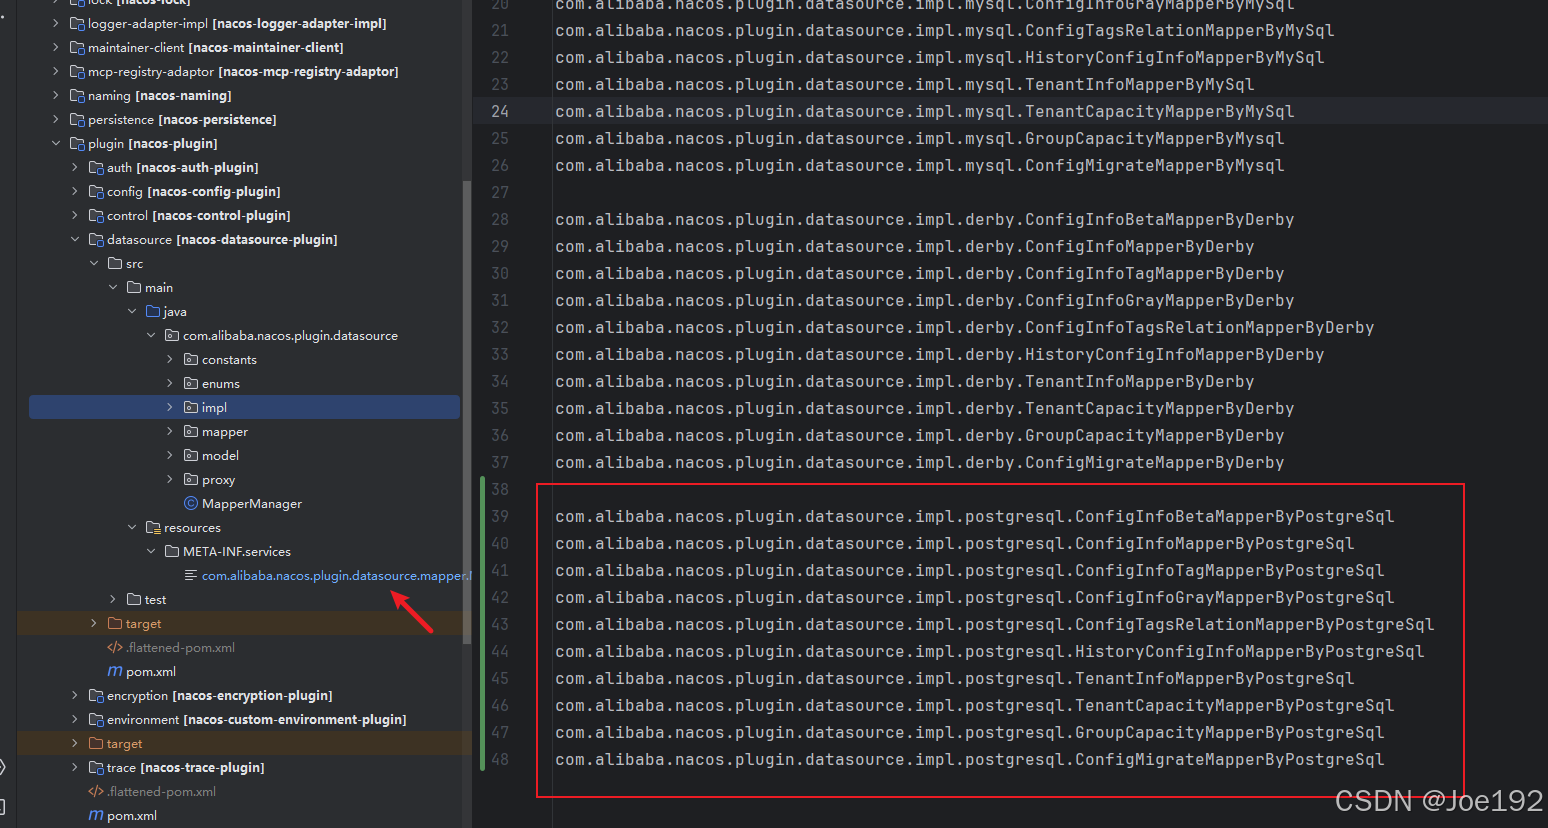1548x828 pixels.
Task: Click line number 48 in the gutter
Action: click(x=500, y=759)
